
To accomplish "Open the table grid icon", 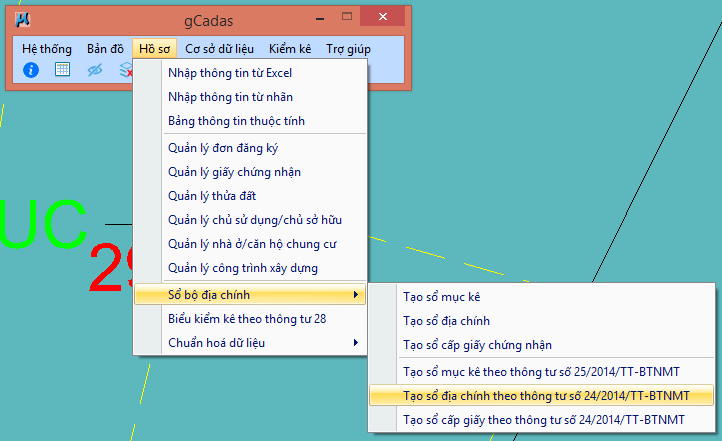I will click(62, 70).
